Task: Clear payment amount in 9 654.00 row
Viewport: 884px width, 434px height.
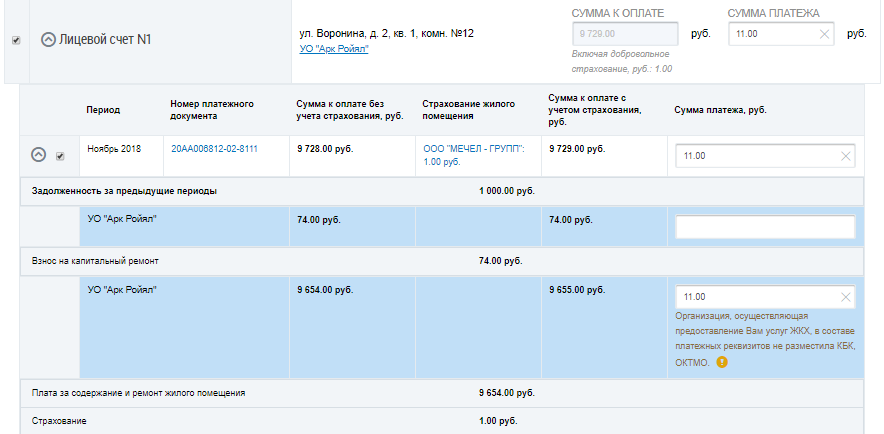Action: (846, 297)
